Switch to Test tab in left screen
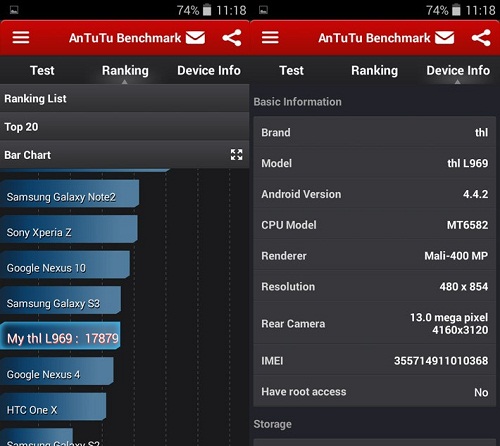This screenshot has height=446, width=500. (42, 70)
